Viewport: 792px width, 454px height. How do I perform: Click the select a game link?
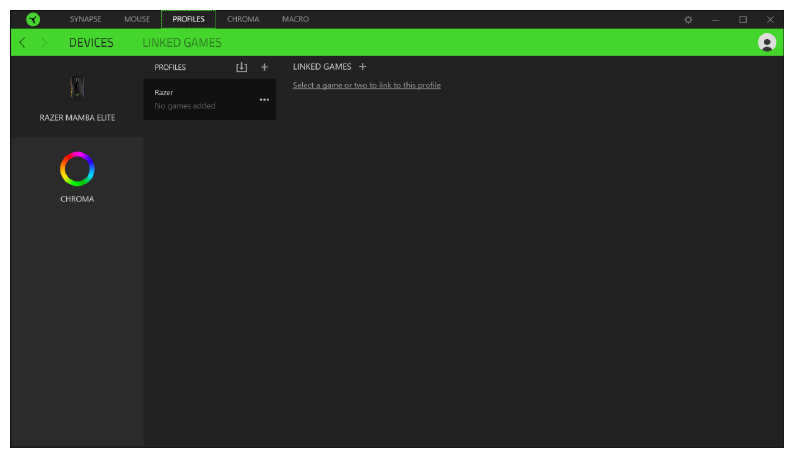coord(367,85)
